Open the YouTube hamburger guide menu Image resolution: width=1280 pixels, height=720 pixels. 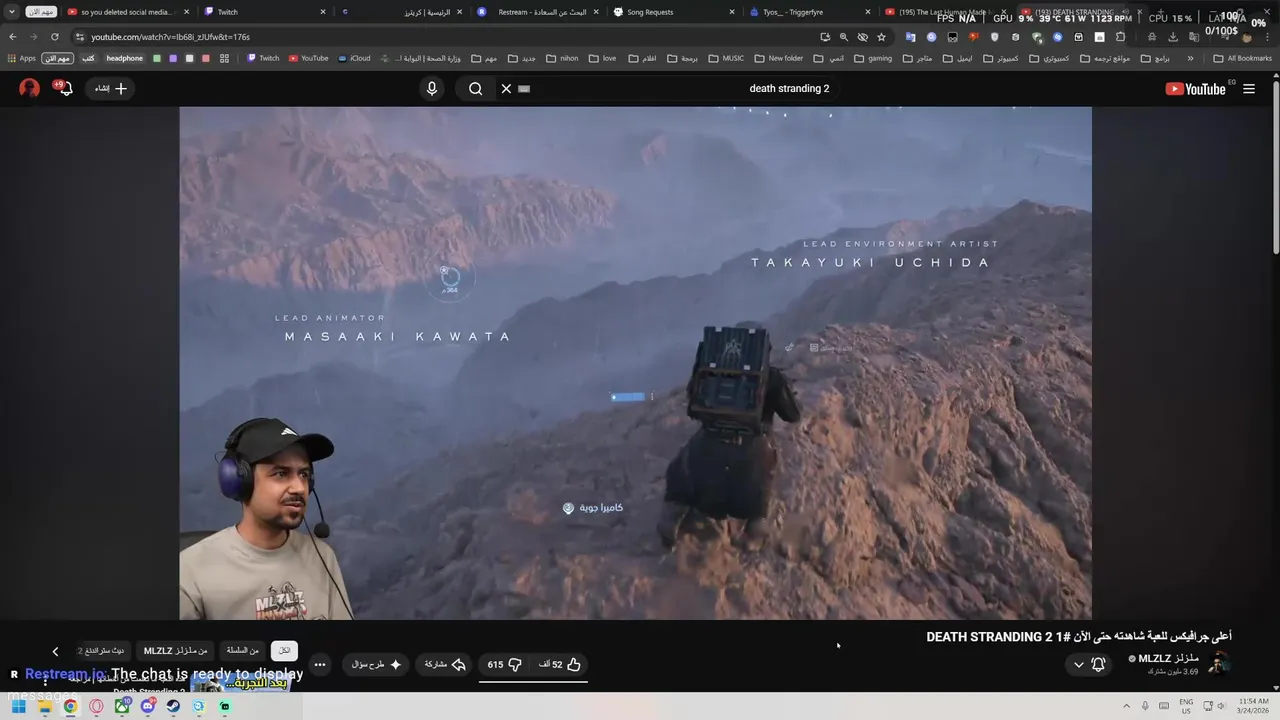point(1249,88)
